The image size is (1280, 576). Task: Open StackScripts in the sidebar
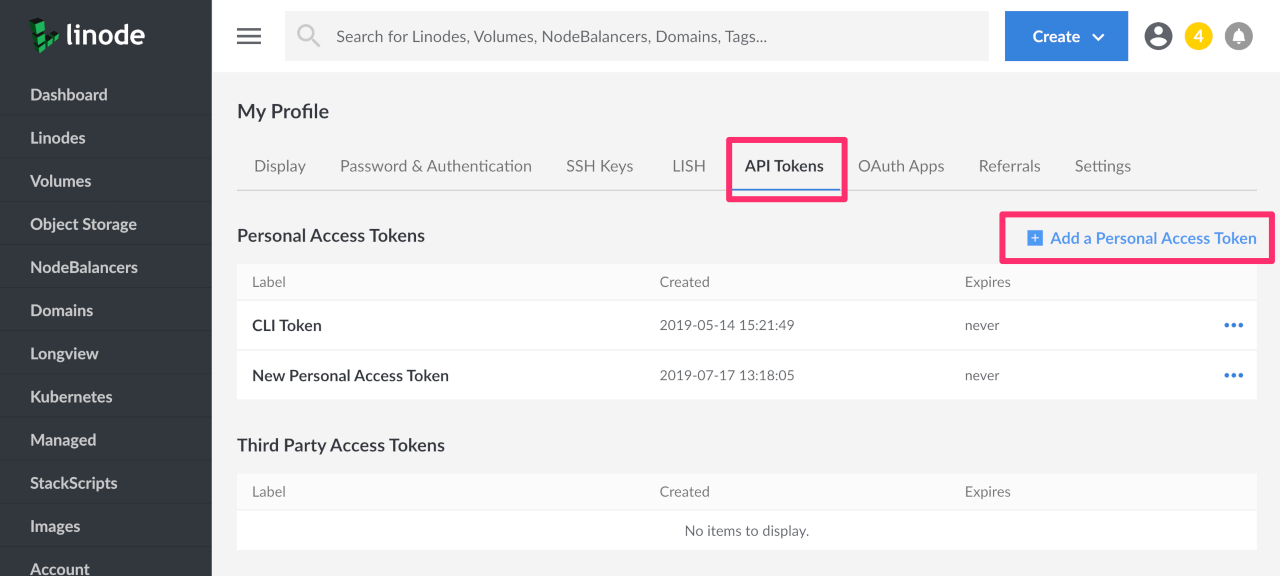click(73, 483)
